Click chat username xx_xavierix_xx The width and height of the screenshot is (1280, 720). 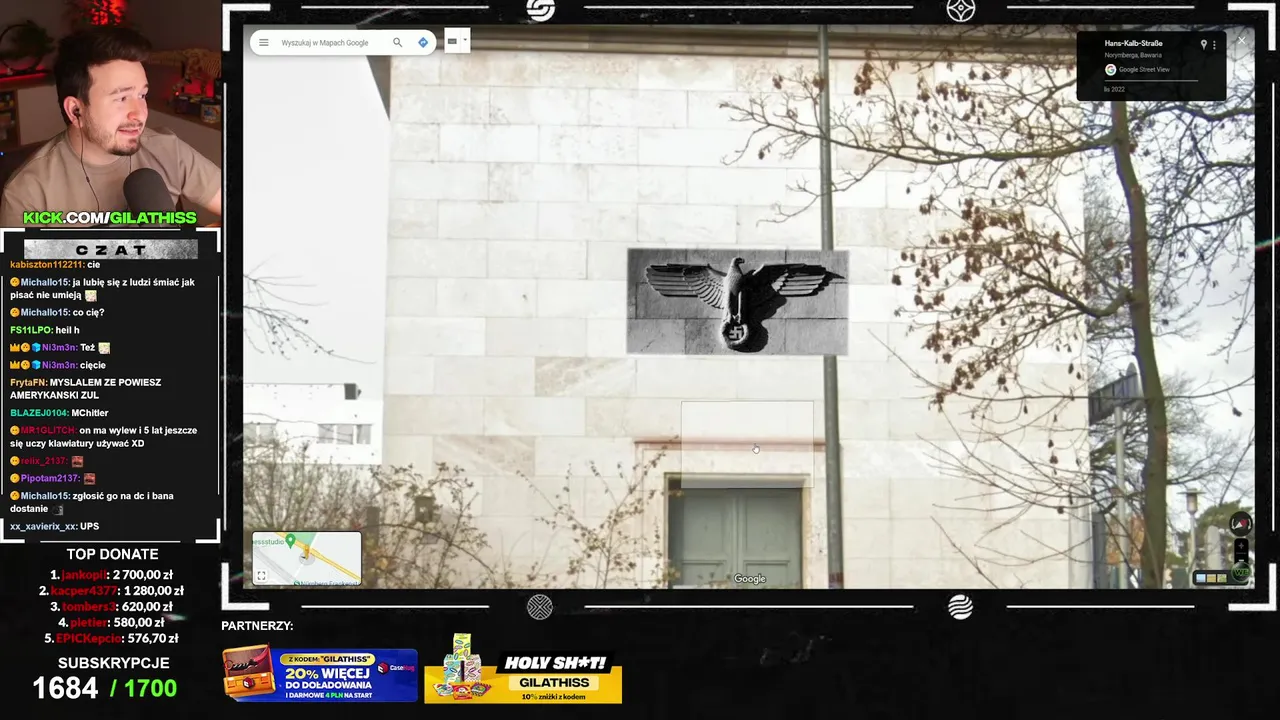tap(43, 526)
